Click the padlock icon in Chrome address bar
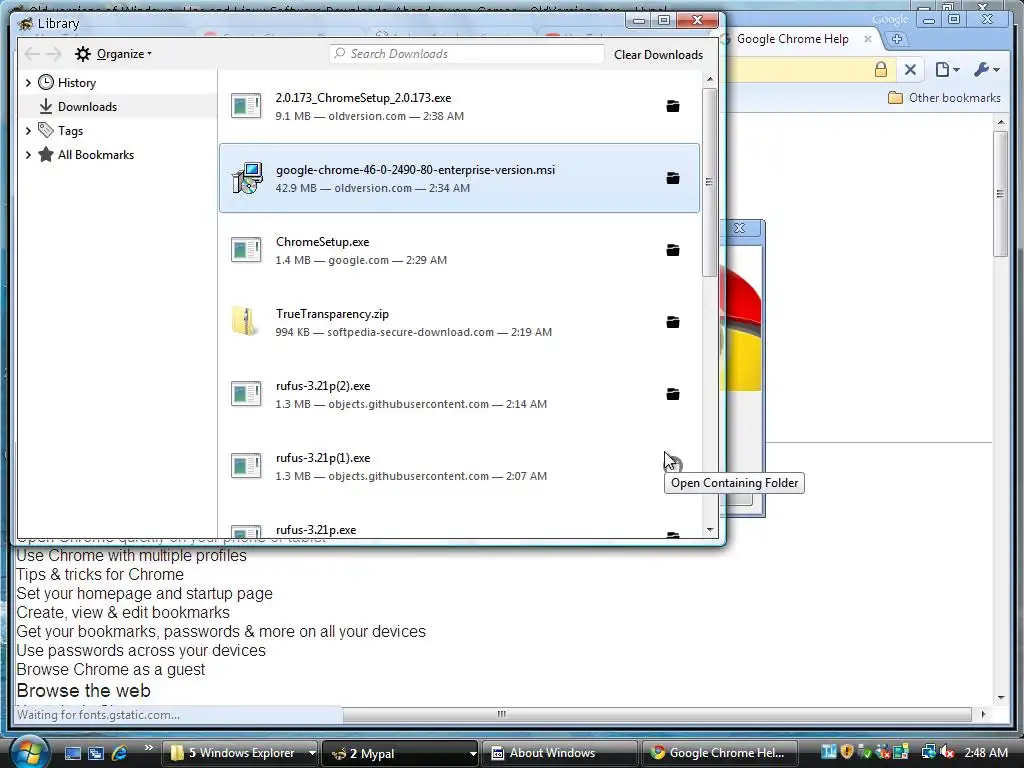The width and height of the screenshot is (1024, 768). 881,69
